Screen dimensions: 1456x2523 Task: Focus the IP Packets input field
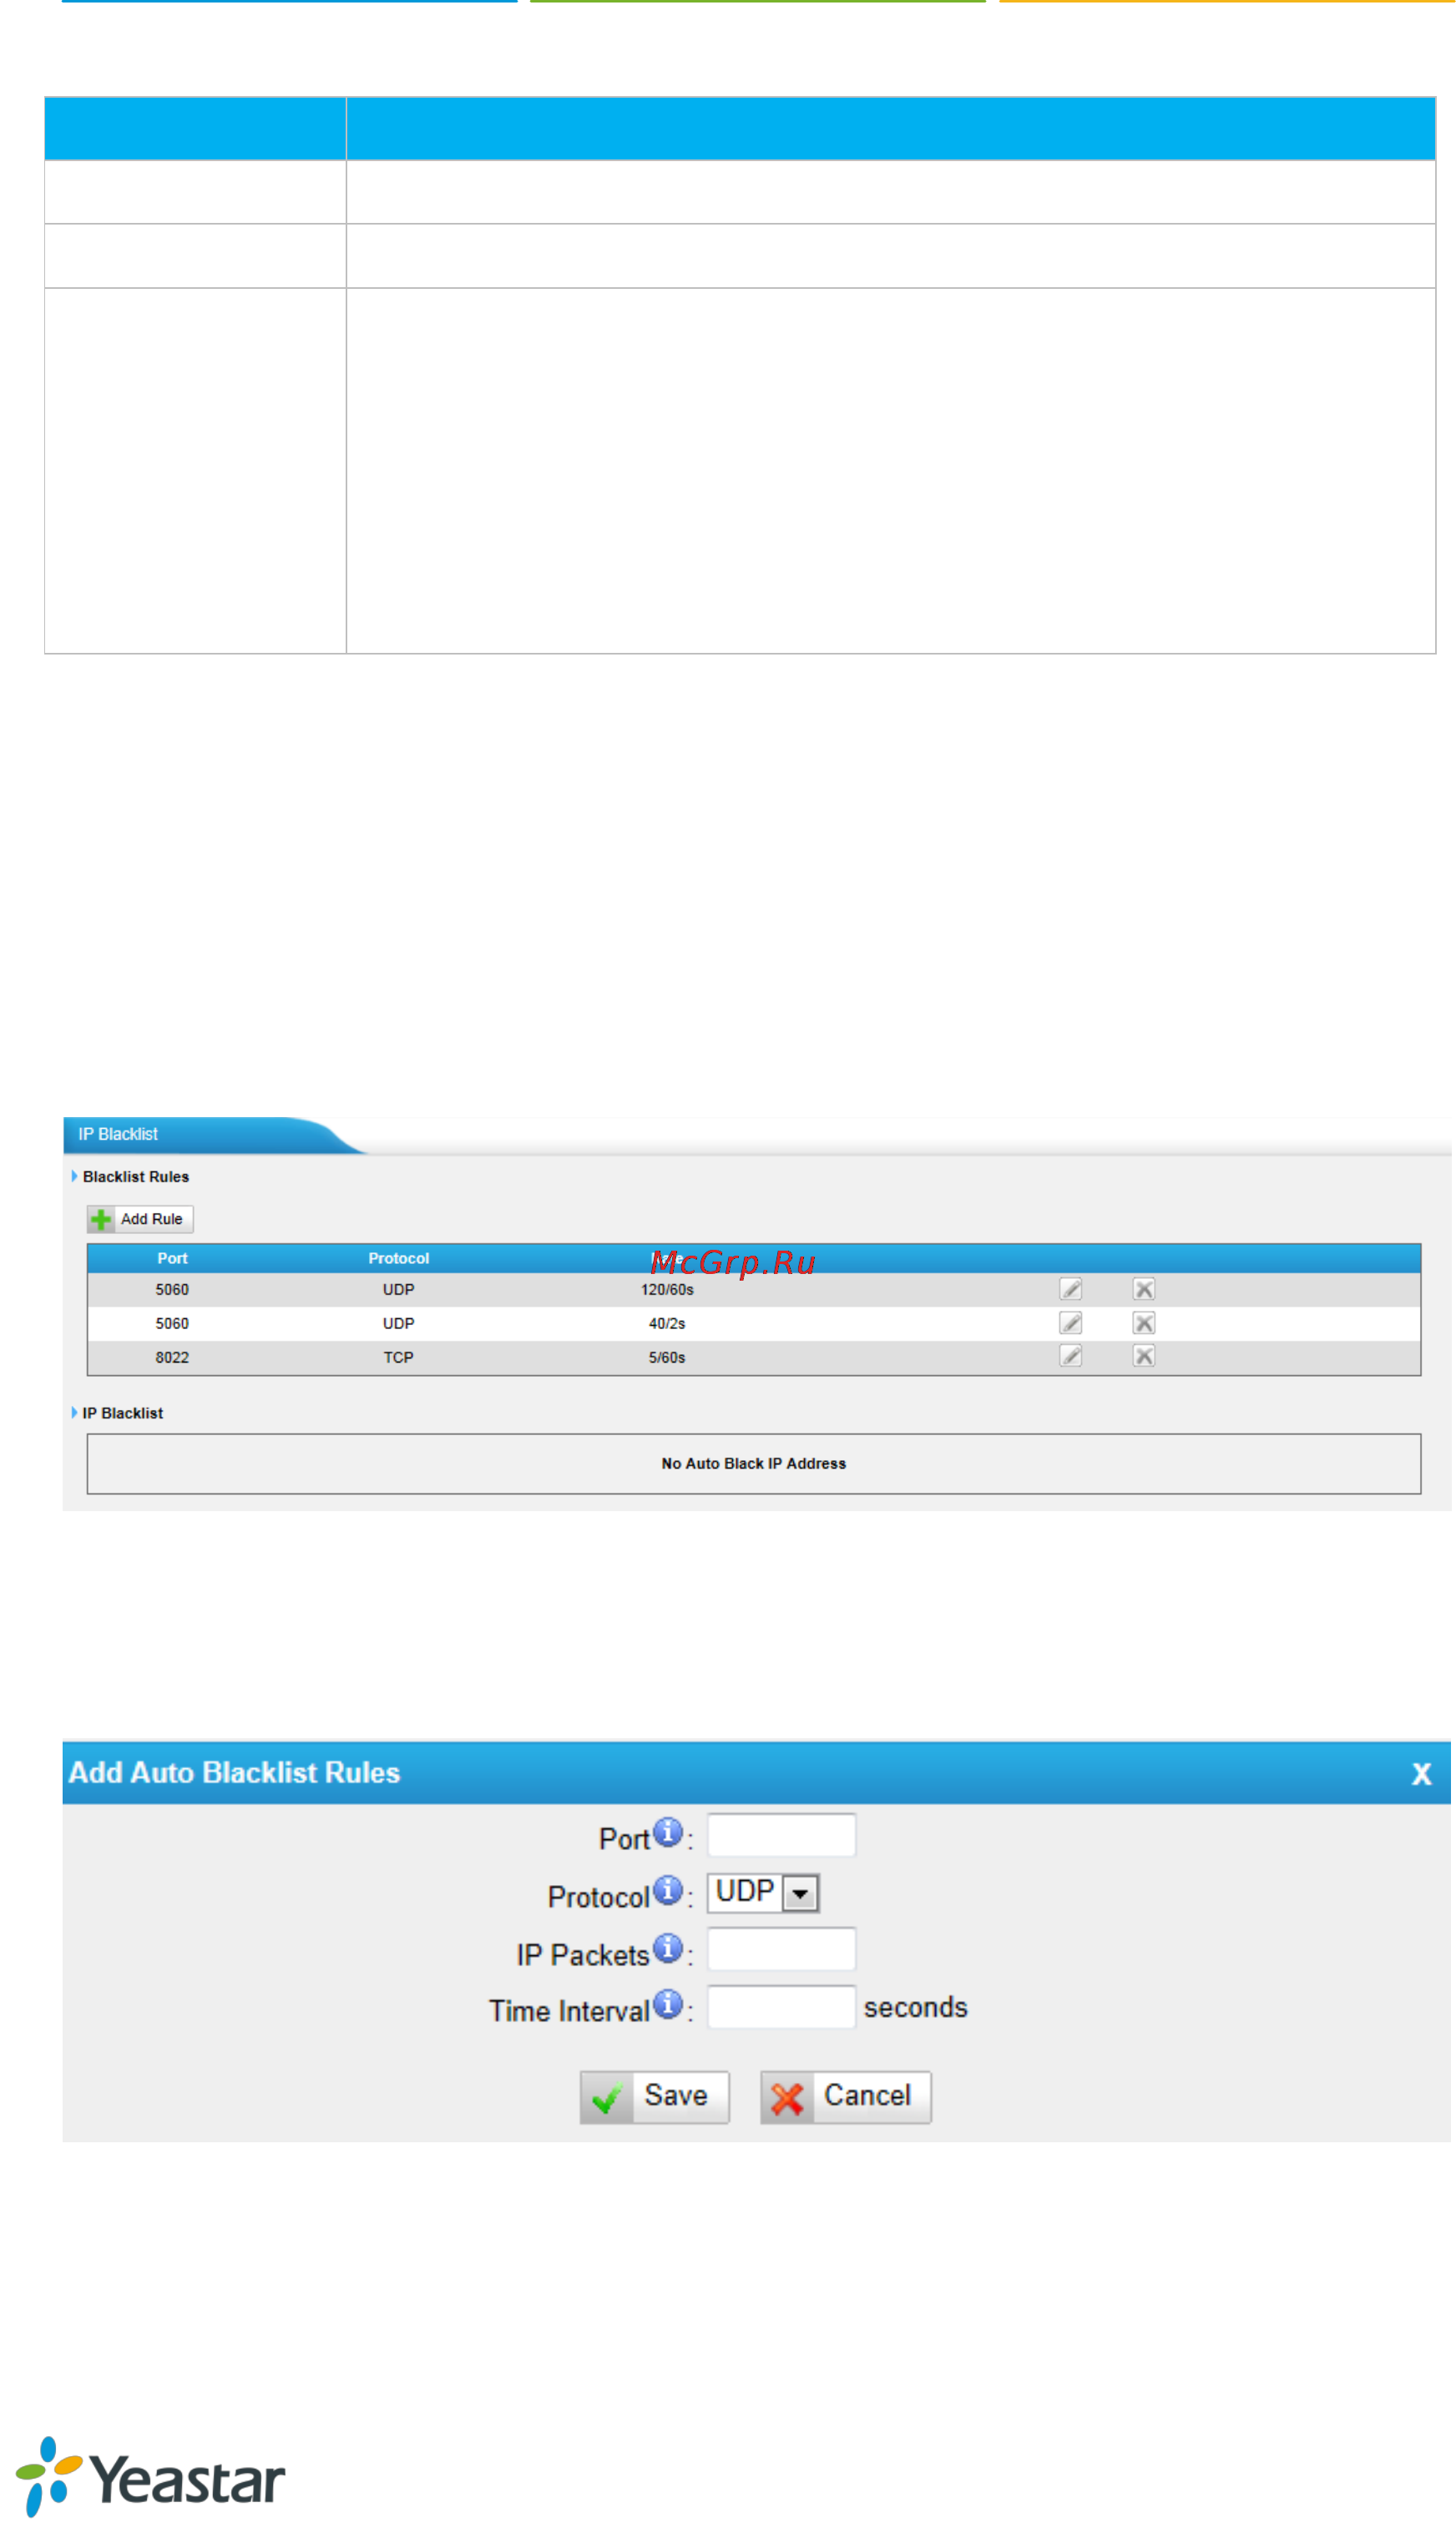click(781, 1949)
